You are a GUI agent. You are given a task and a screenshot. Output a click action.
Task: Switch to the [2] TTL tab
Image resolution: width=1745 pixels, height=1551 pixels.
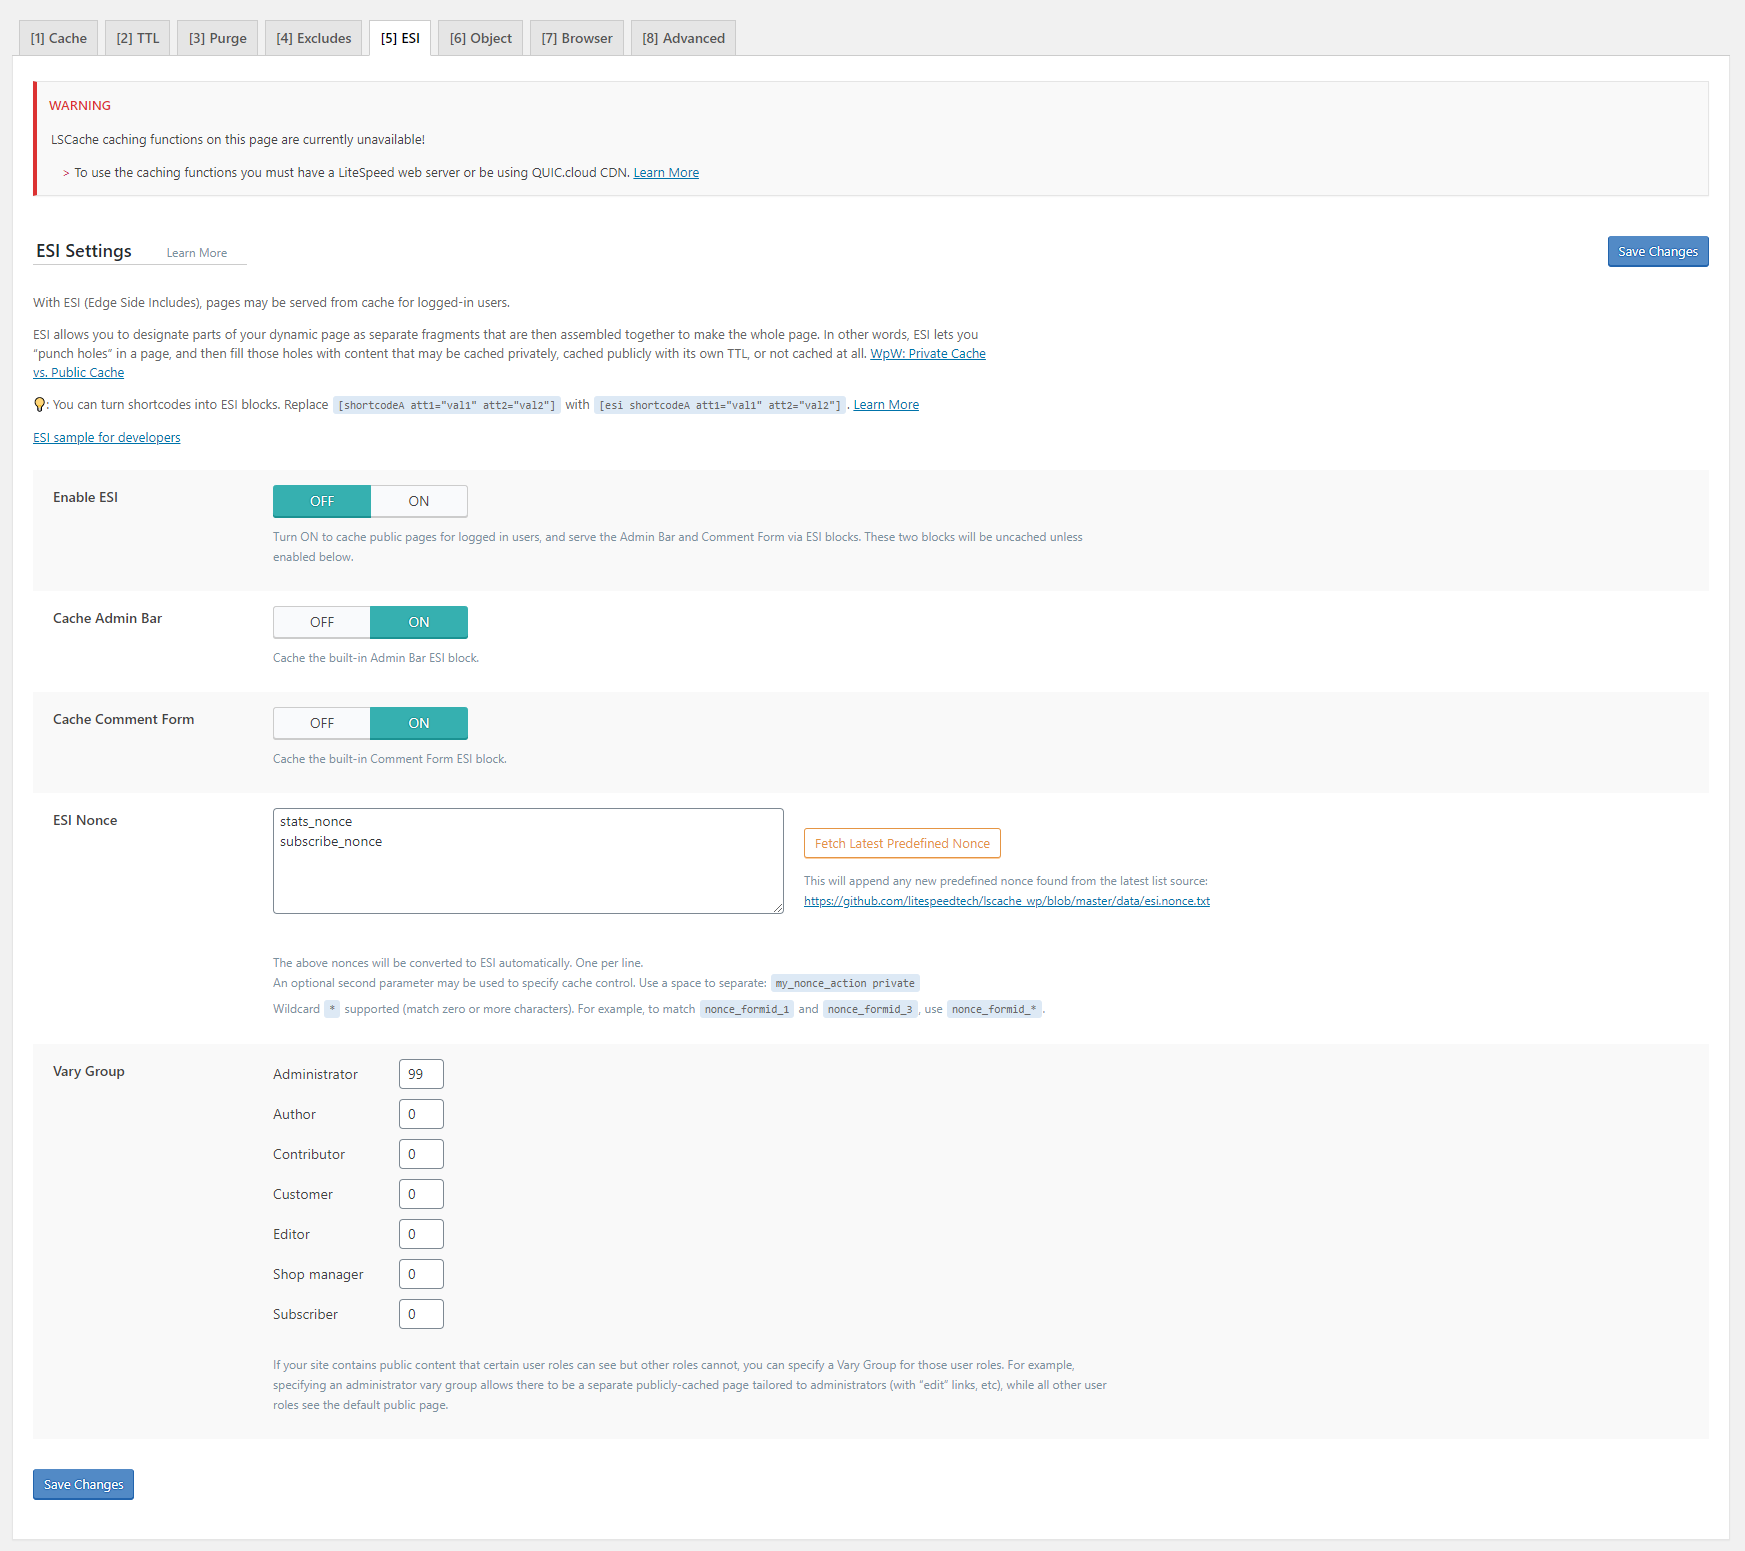138,38
